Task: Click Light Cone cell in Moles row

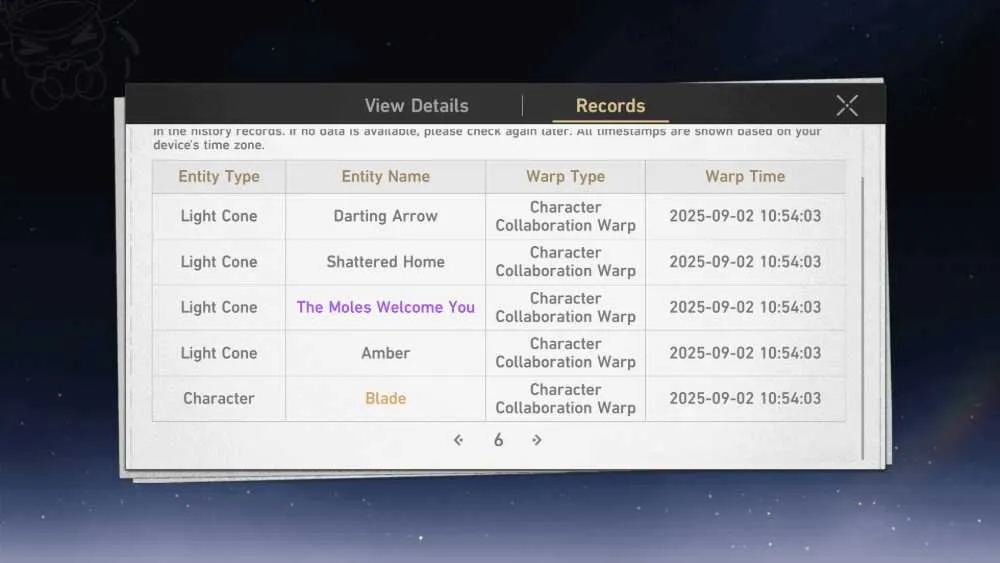Action: click(219, 307)
